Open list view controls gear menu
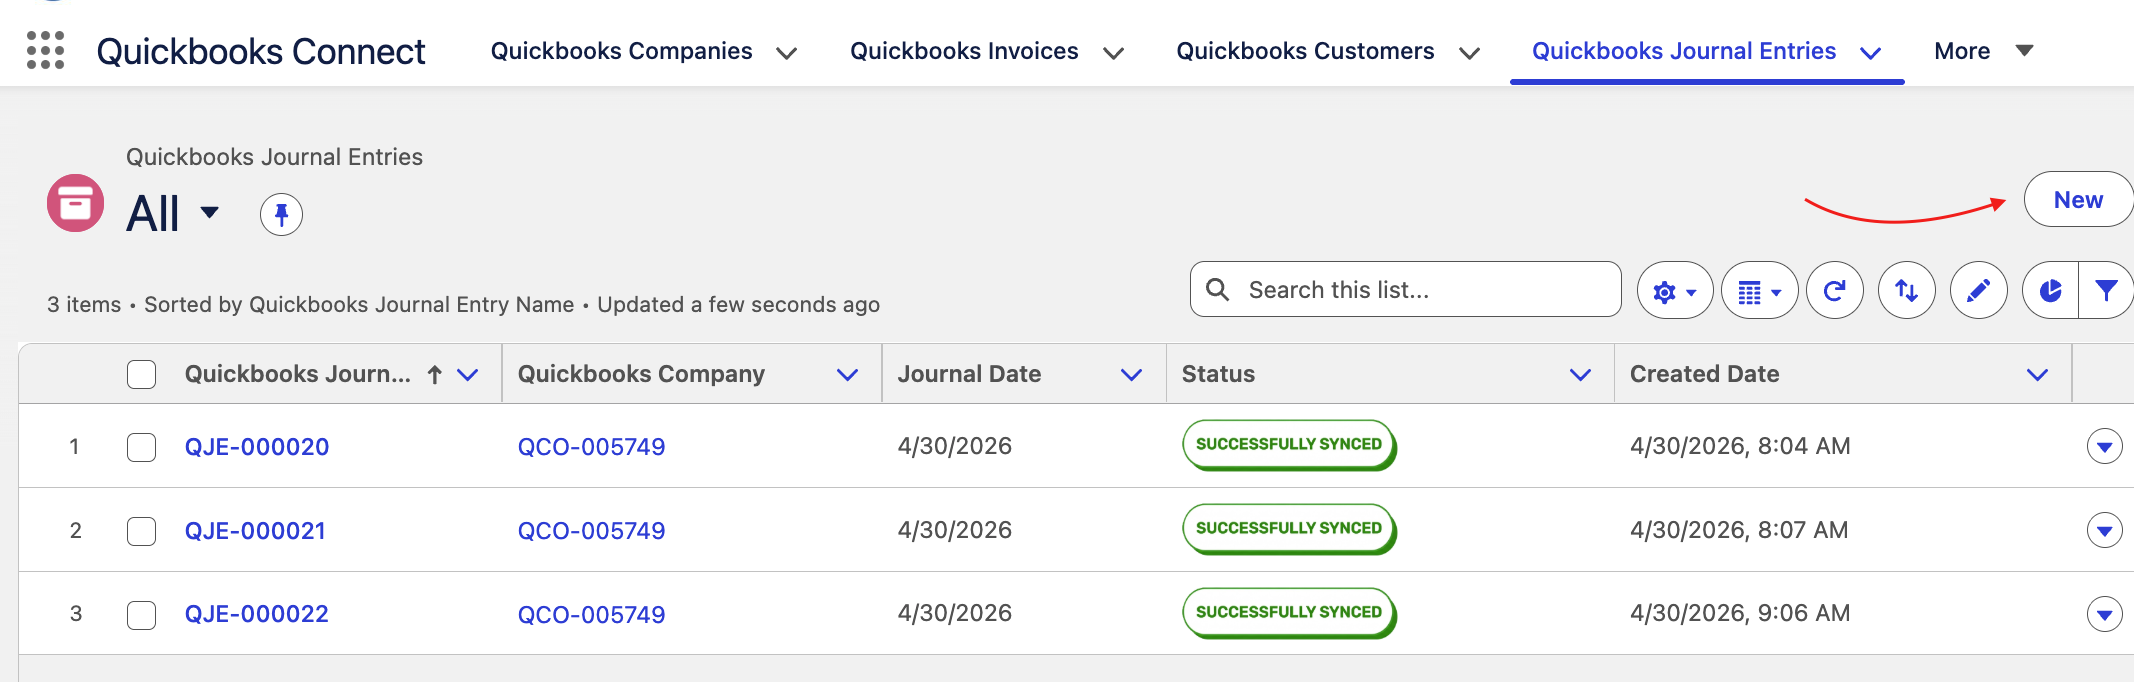This screenshot has width=2134, height=682. coord(1674,291)
